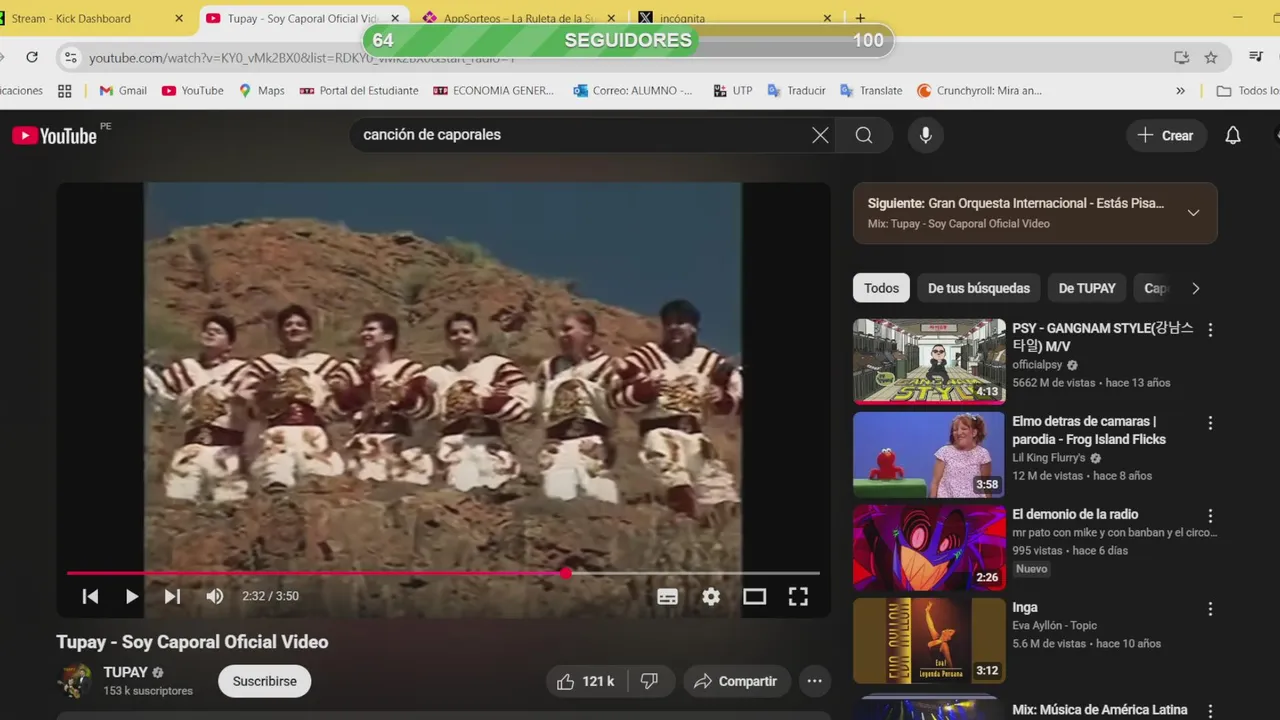Open the TUPAY channel name link
Image resolution: width=1280 pixels, height=720 pixels.
point(125,672)
